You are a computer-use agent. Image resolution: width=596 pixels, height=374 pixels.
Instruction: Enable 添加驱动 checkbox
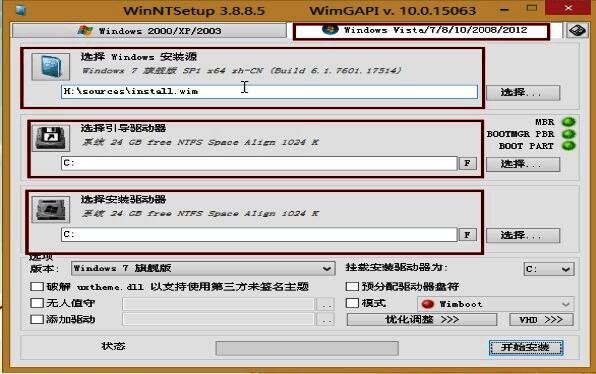(37, 319)
